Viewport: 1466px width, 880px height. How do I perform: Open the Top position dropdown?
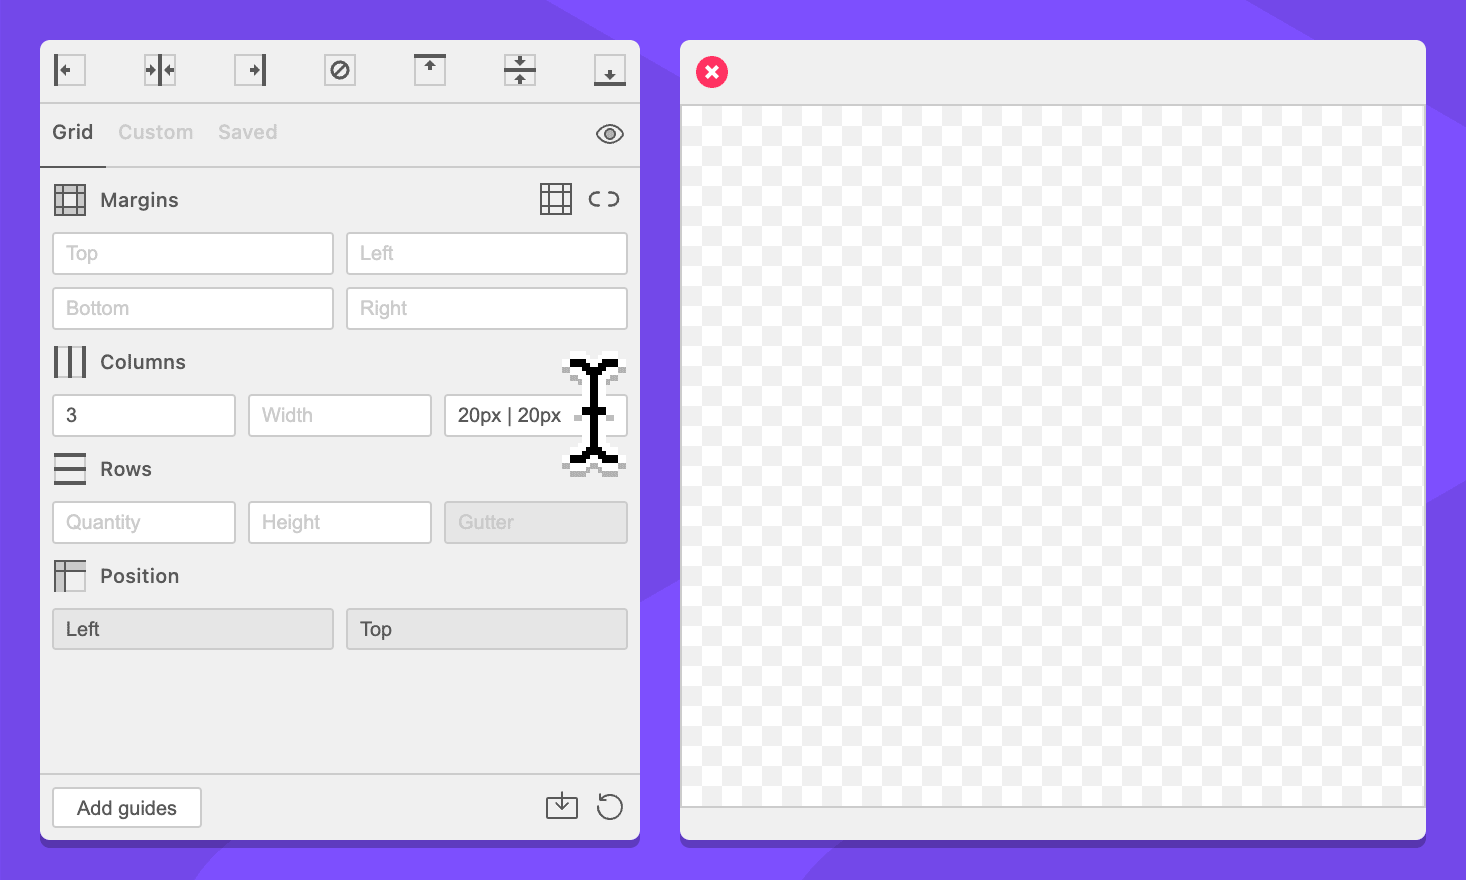(486, 629)
